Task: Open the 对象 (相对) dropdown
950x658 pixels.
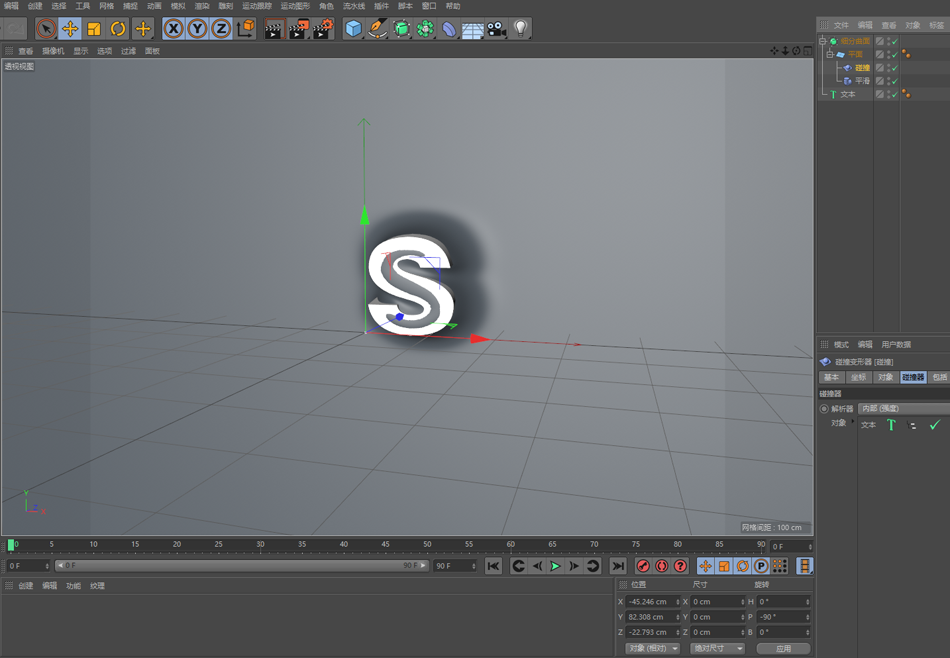Action: [x=652, y=648]
